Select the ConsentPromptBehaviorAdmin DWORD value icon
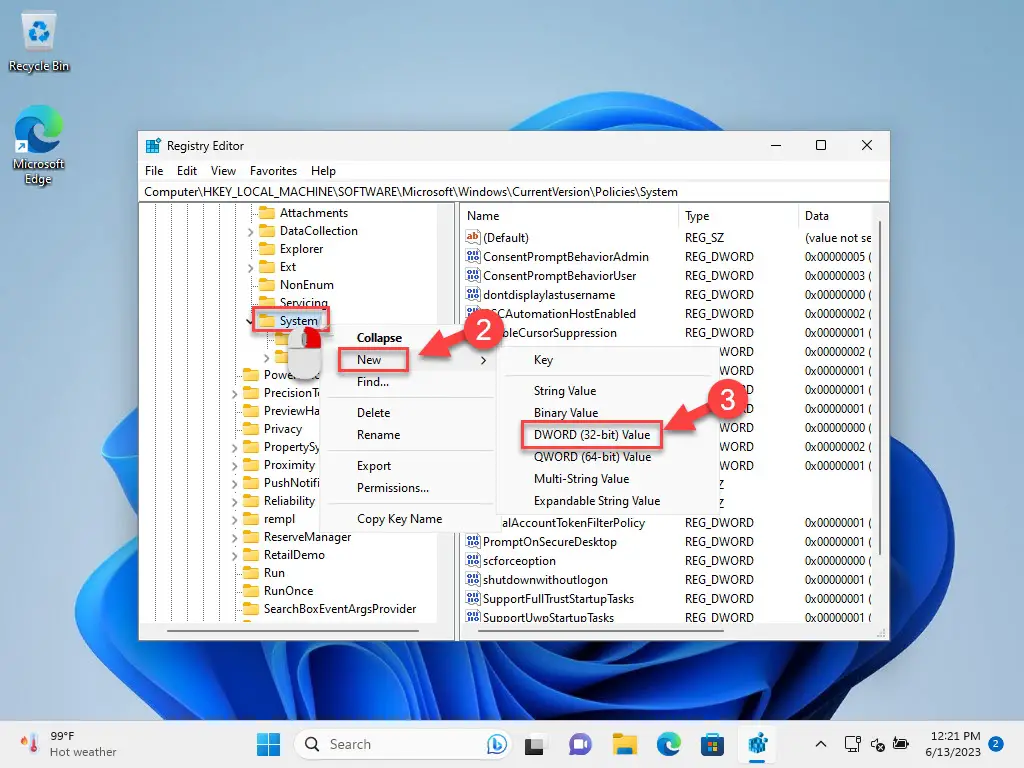This screenshot has height=768, width=1024. pos(473,257)
